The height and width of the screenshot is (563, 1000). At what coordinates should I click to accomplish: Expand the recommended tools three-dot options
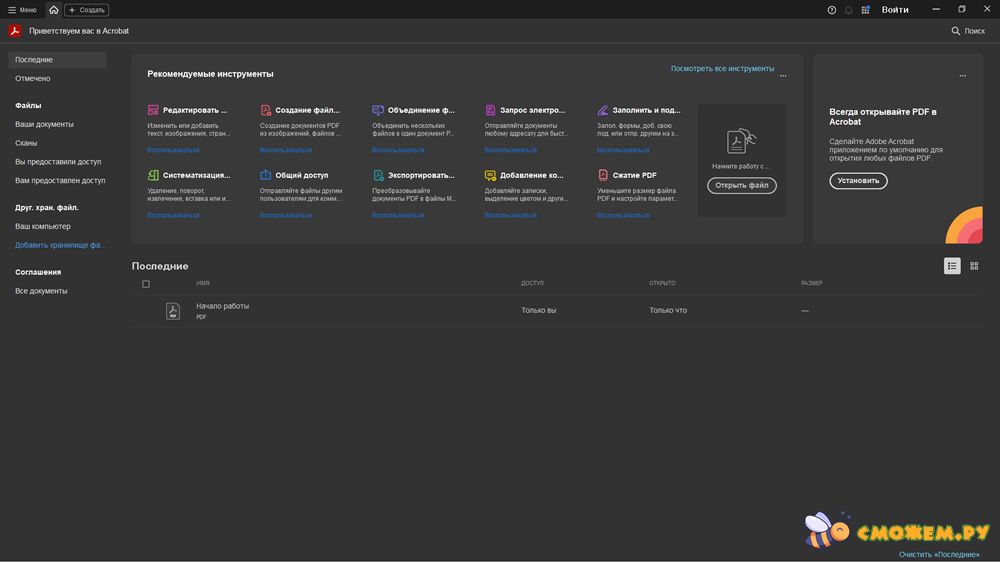coord(783,75)
